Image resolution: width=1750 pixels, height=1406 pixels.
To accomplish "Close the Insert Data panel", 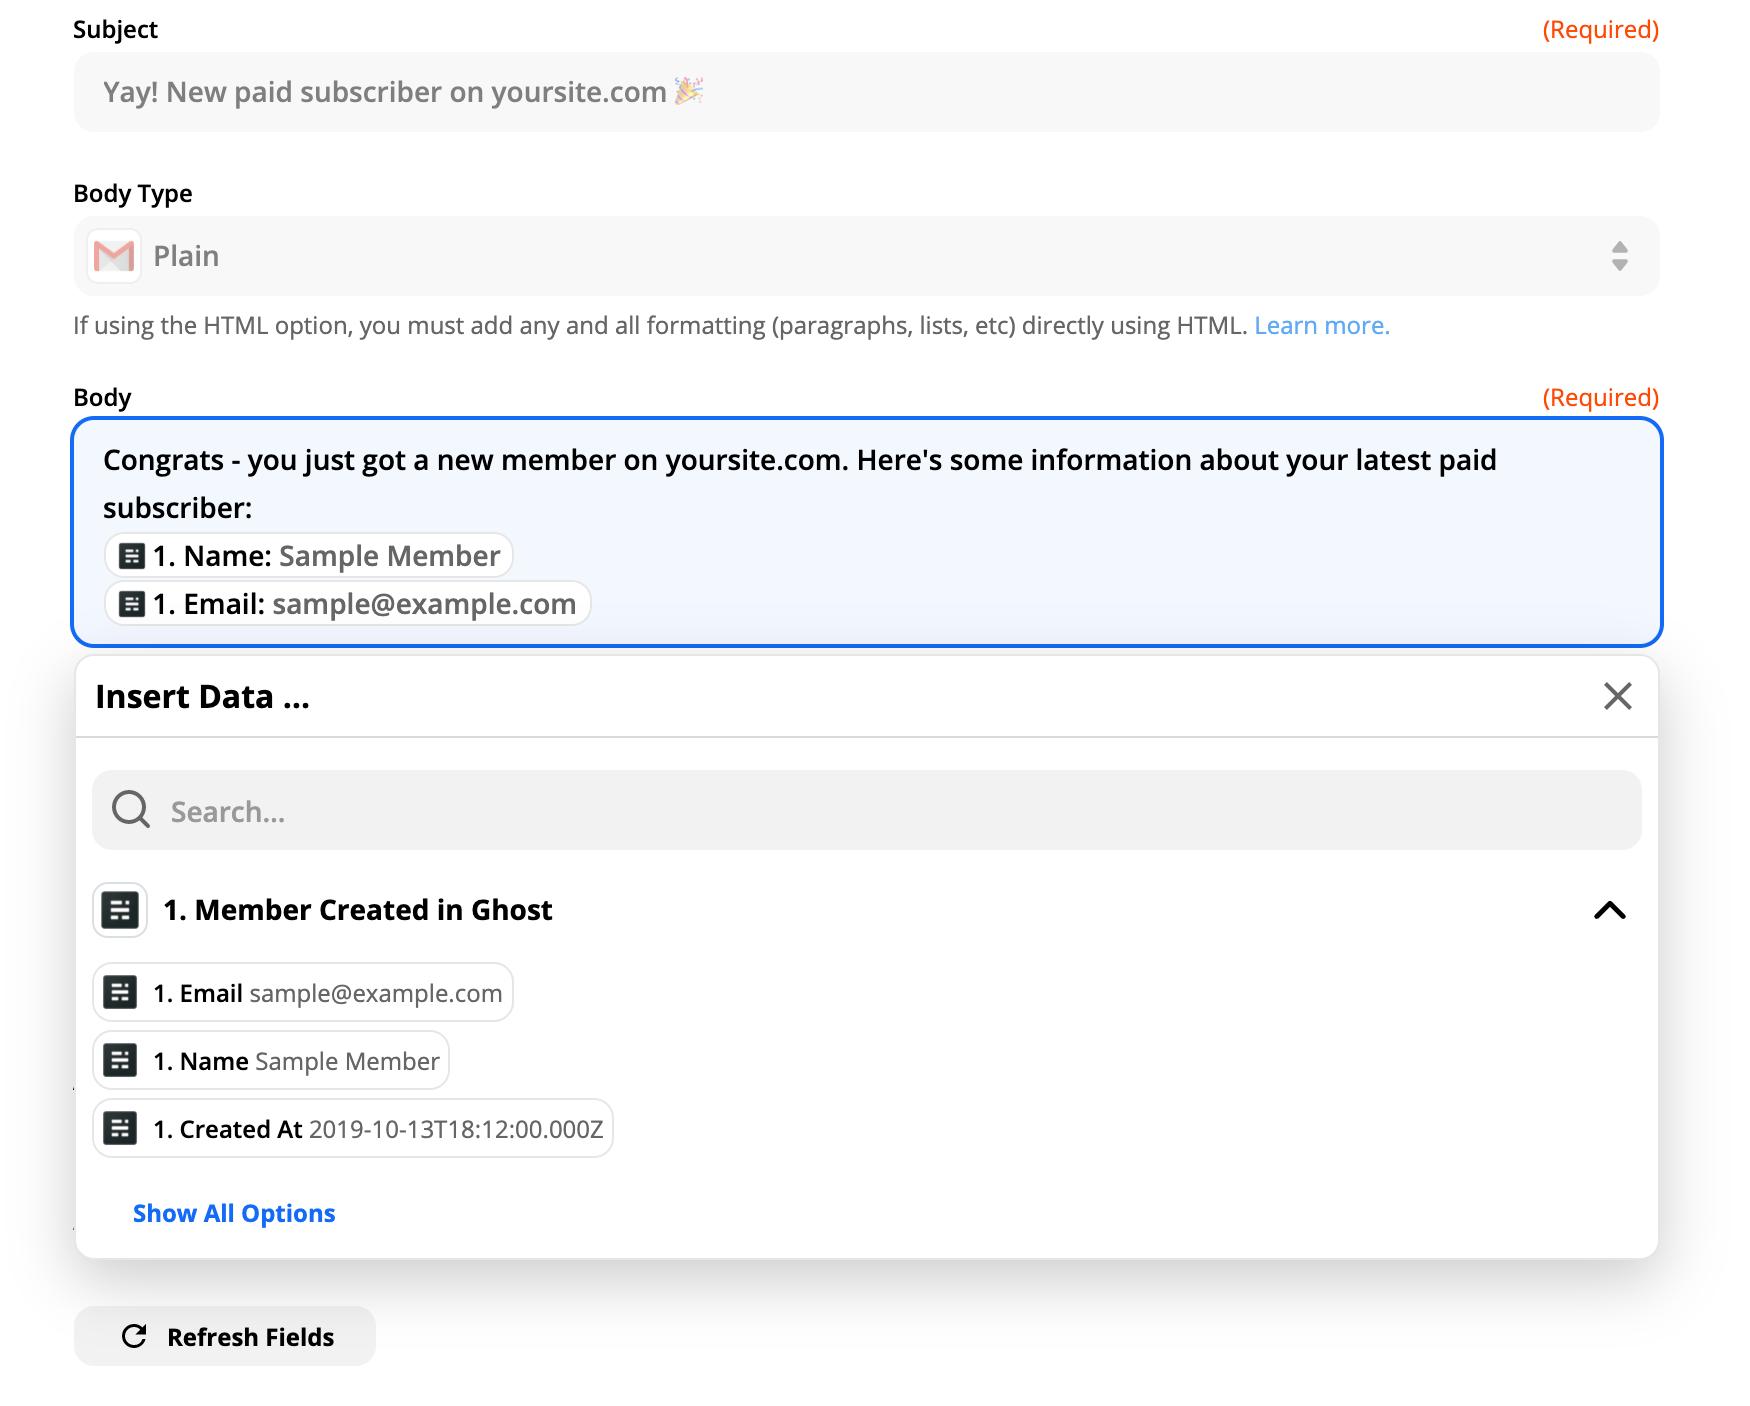I will (x=1617, y=696).
